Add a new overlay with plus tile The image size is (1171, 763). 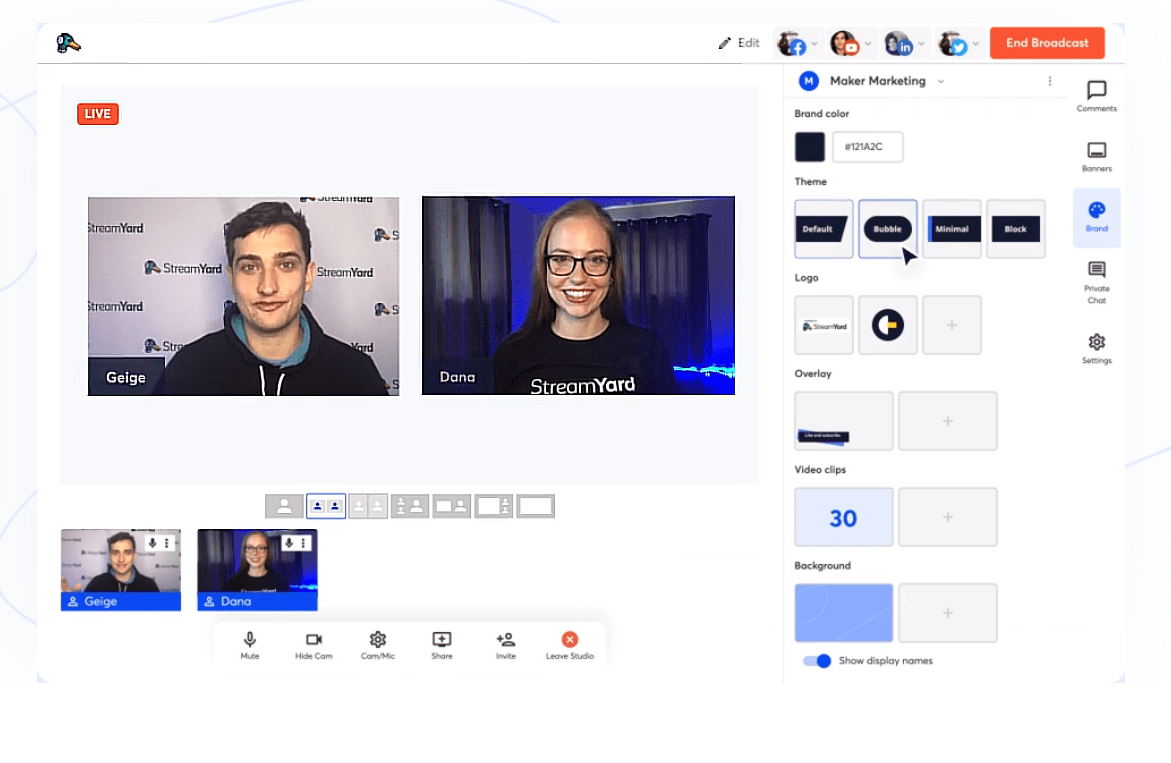tap(947, 421)
